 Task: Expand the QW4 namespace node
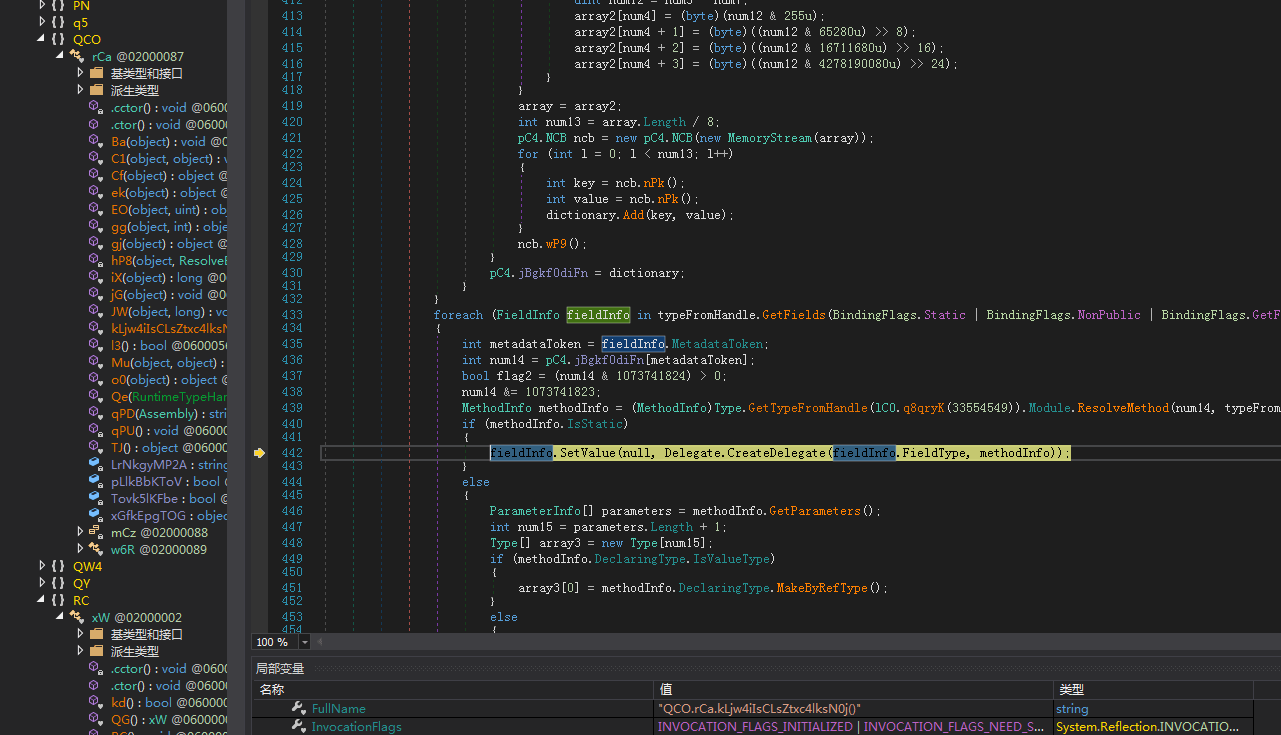click(42, 567)
